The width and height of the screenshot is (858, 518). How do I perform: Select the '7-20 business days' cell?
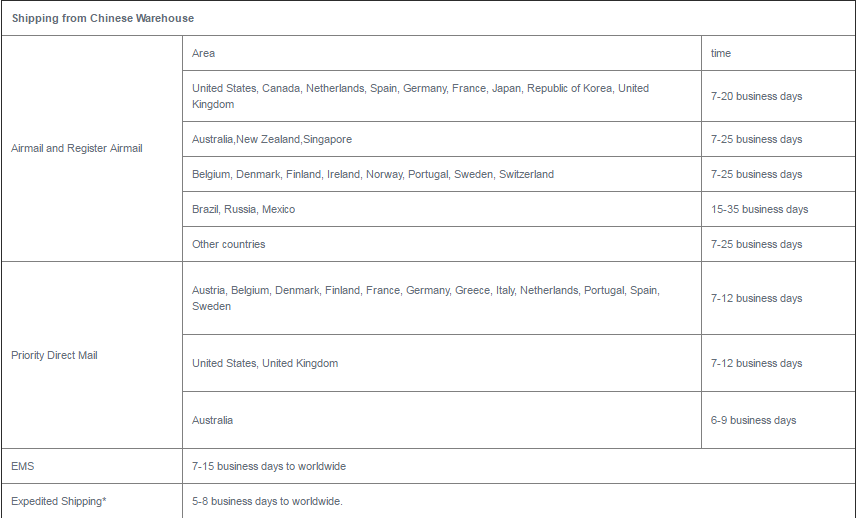point(778,96)
